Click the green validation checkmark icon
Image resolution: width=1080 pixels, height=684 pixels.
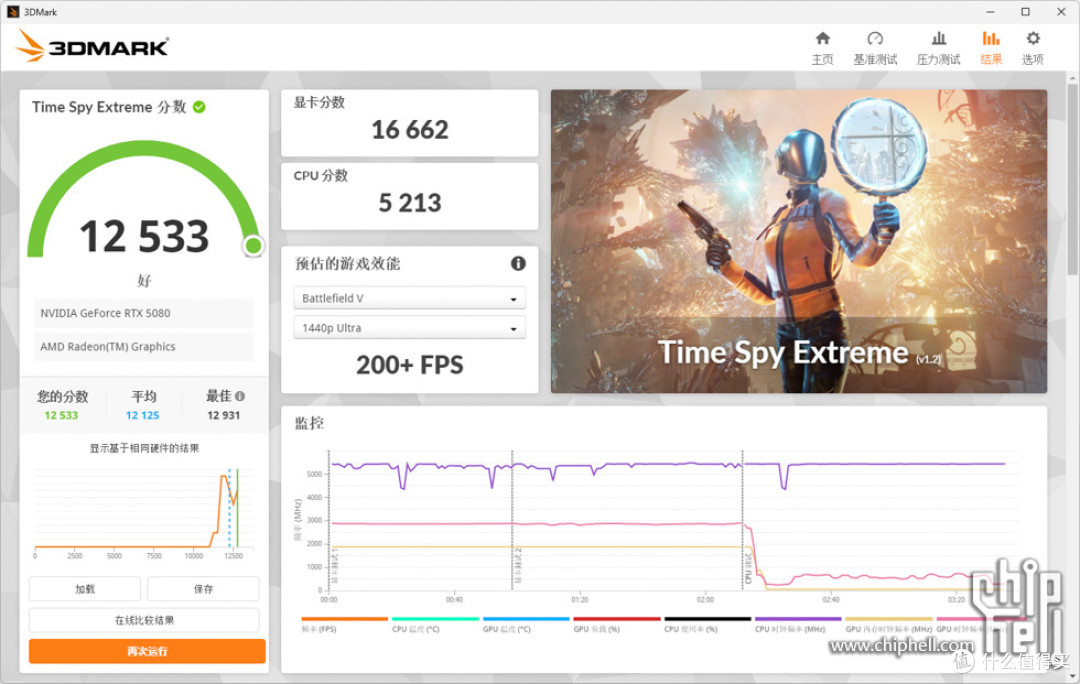pyautogui.click(x=199, y=107)
